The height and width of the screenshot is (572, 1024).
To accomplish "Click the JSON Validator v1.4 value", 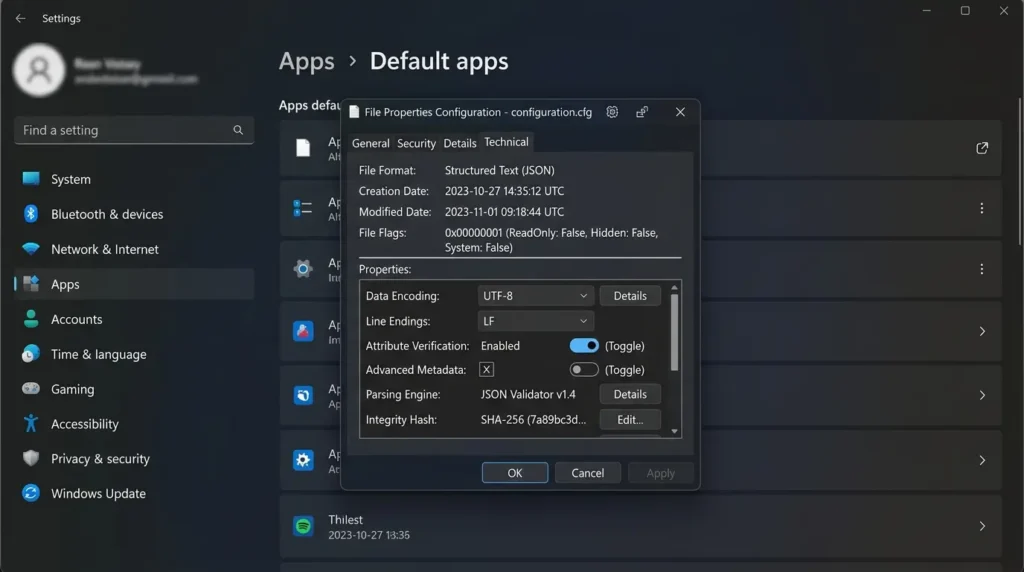I will pyautogui.click(x=528, y=394).
